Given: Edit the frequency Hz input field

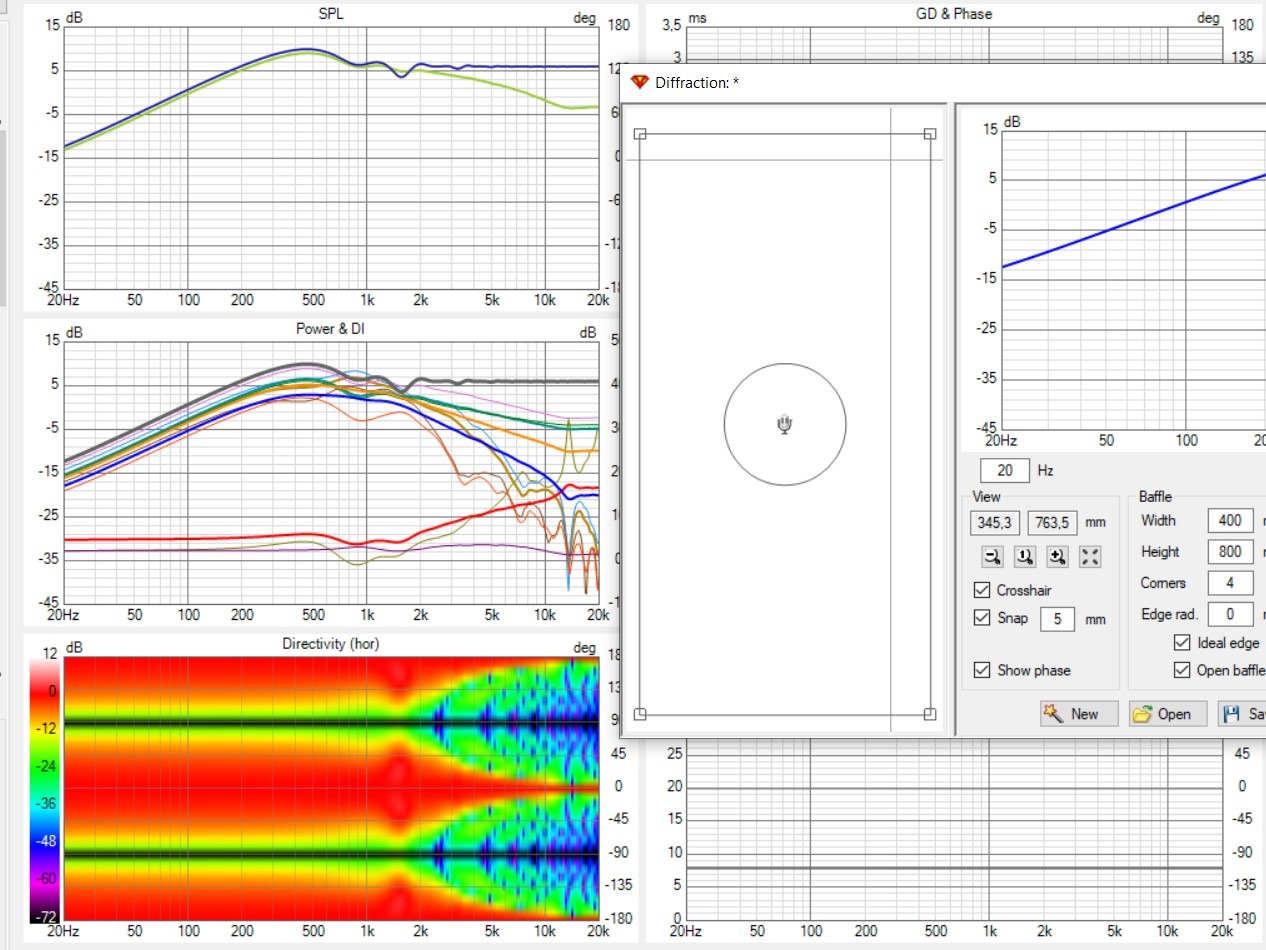Looking at the screenshot, I should tap(1005, 471).
